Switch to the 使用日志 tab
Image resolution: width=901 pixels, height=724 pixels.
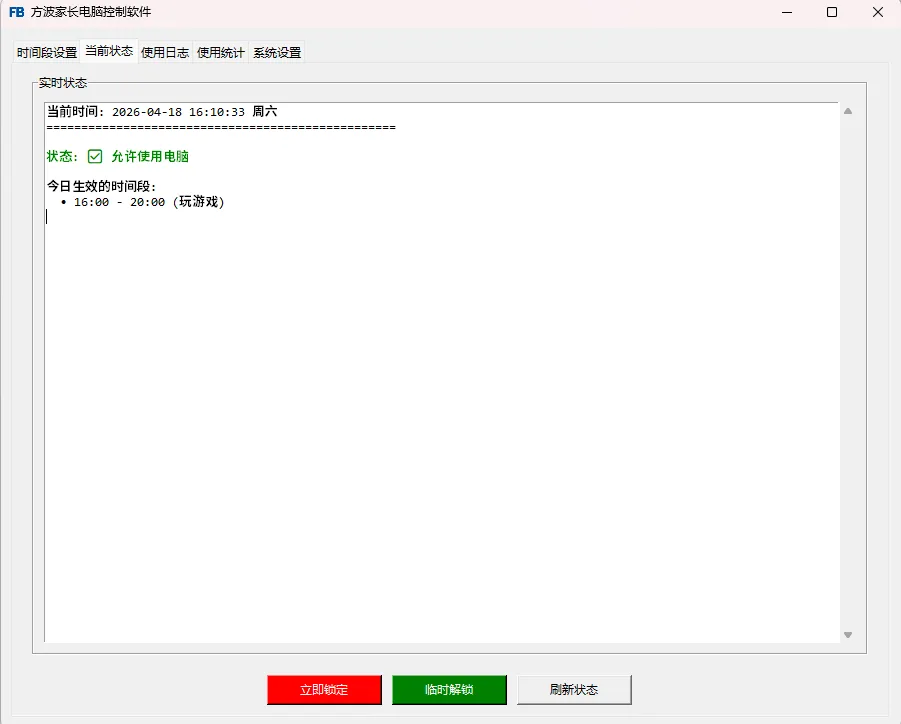(165, 52)
